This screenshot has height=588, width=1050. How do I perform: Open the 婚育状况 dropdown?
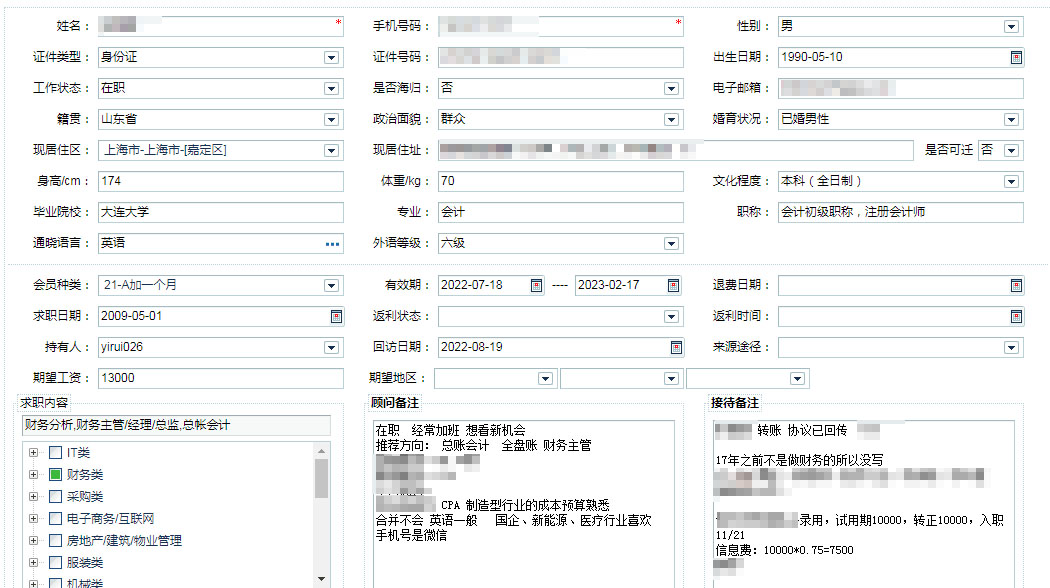(x=1011, y=119)
